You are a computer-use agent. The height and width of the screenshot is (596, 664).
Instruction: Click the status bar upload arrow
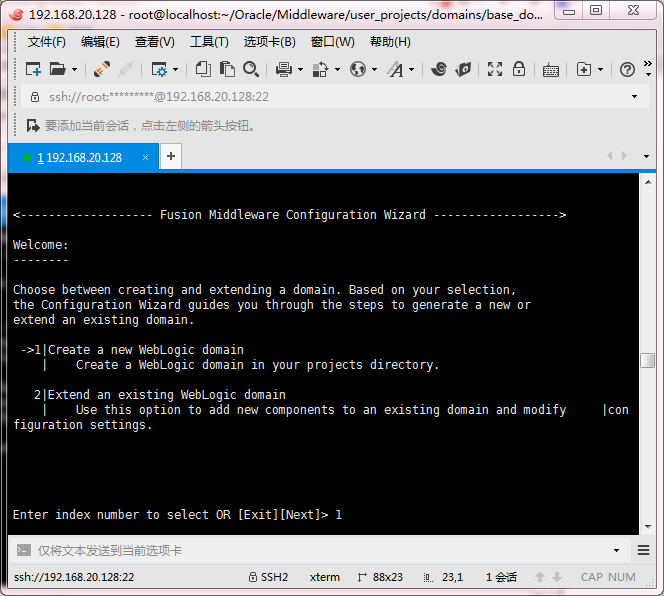coord(540,577)
